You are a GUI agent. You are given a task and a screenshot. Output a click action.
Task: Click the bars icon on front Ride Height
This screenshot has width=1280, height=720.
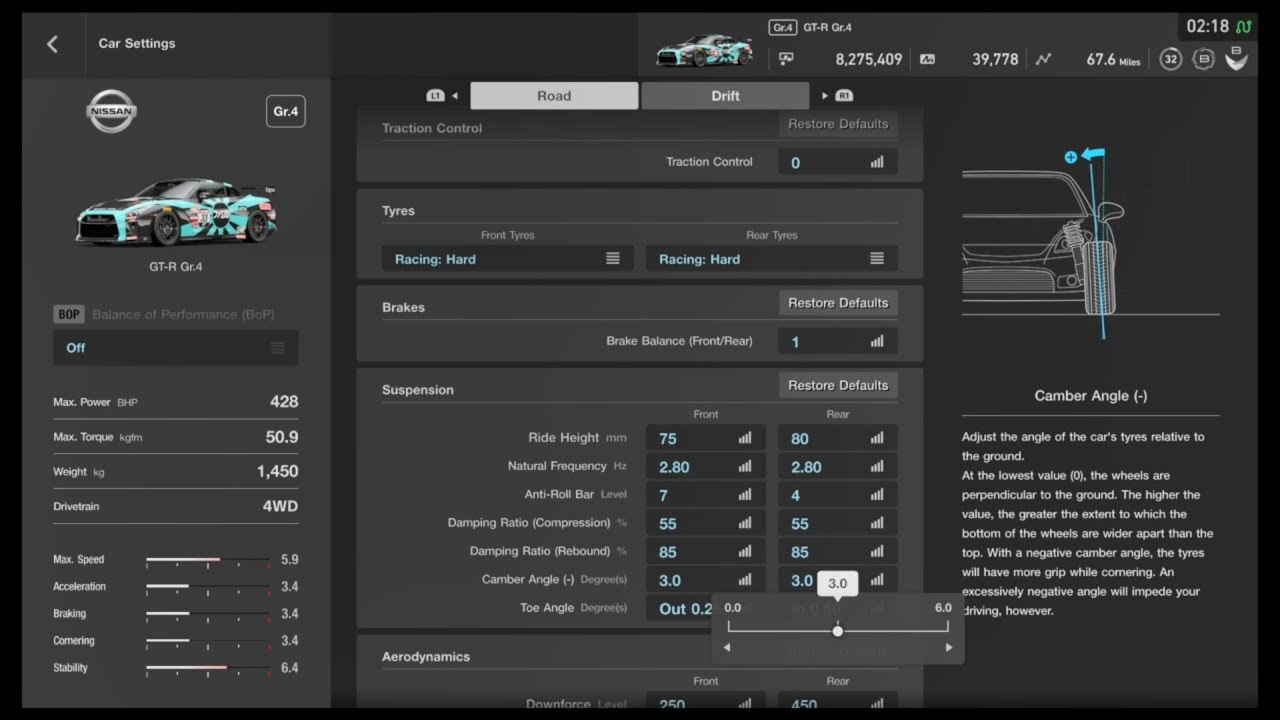pyautogui.click(x=745, y=438)
